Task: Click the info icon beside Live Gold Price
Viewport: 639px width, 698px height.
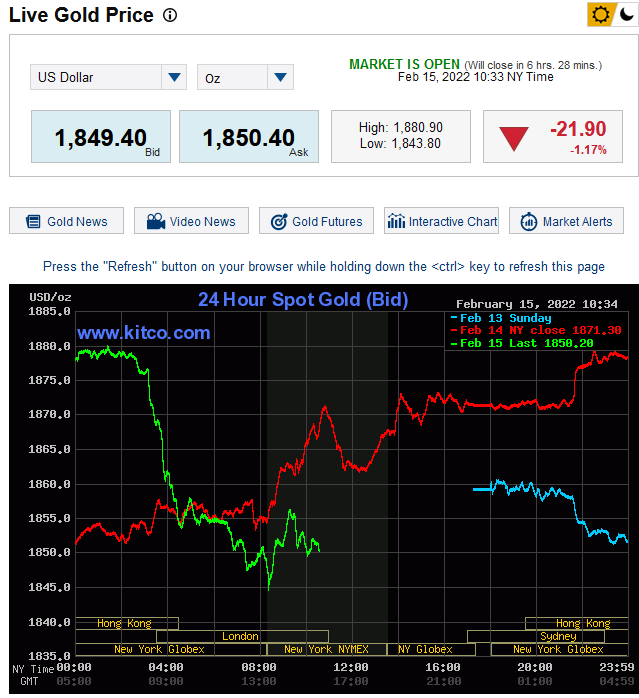Action: (170, 15)
